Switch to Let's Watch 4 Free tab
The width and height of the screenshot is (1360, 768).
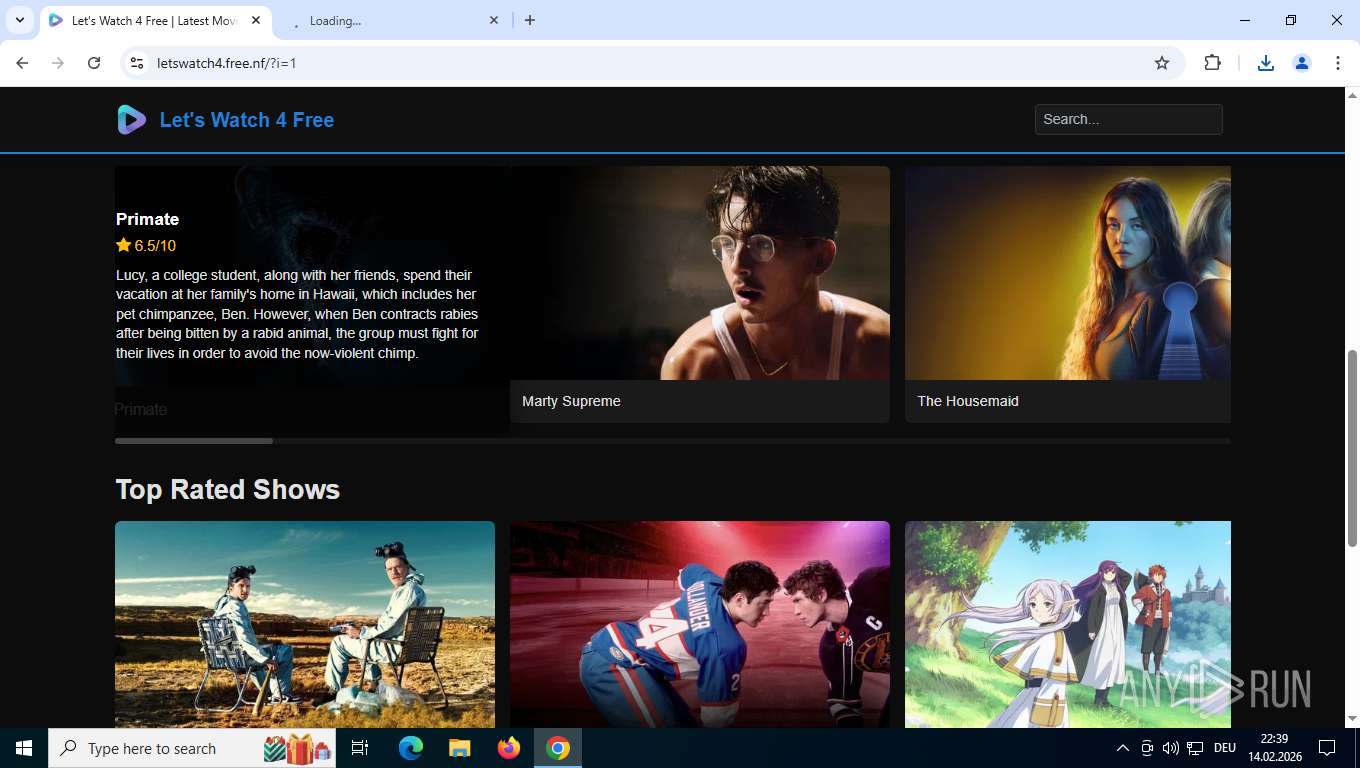click(155, 20)
